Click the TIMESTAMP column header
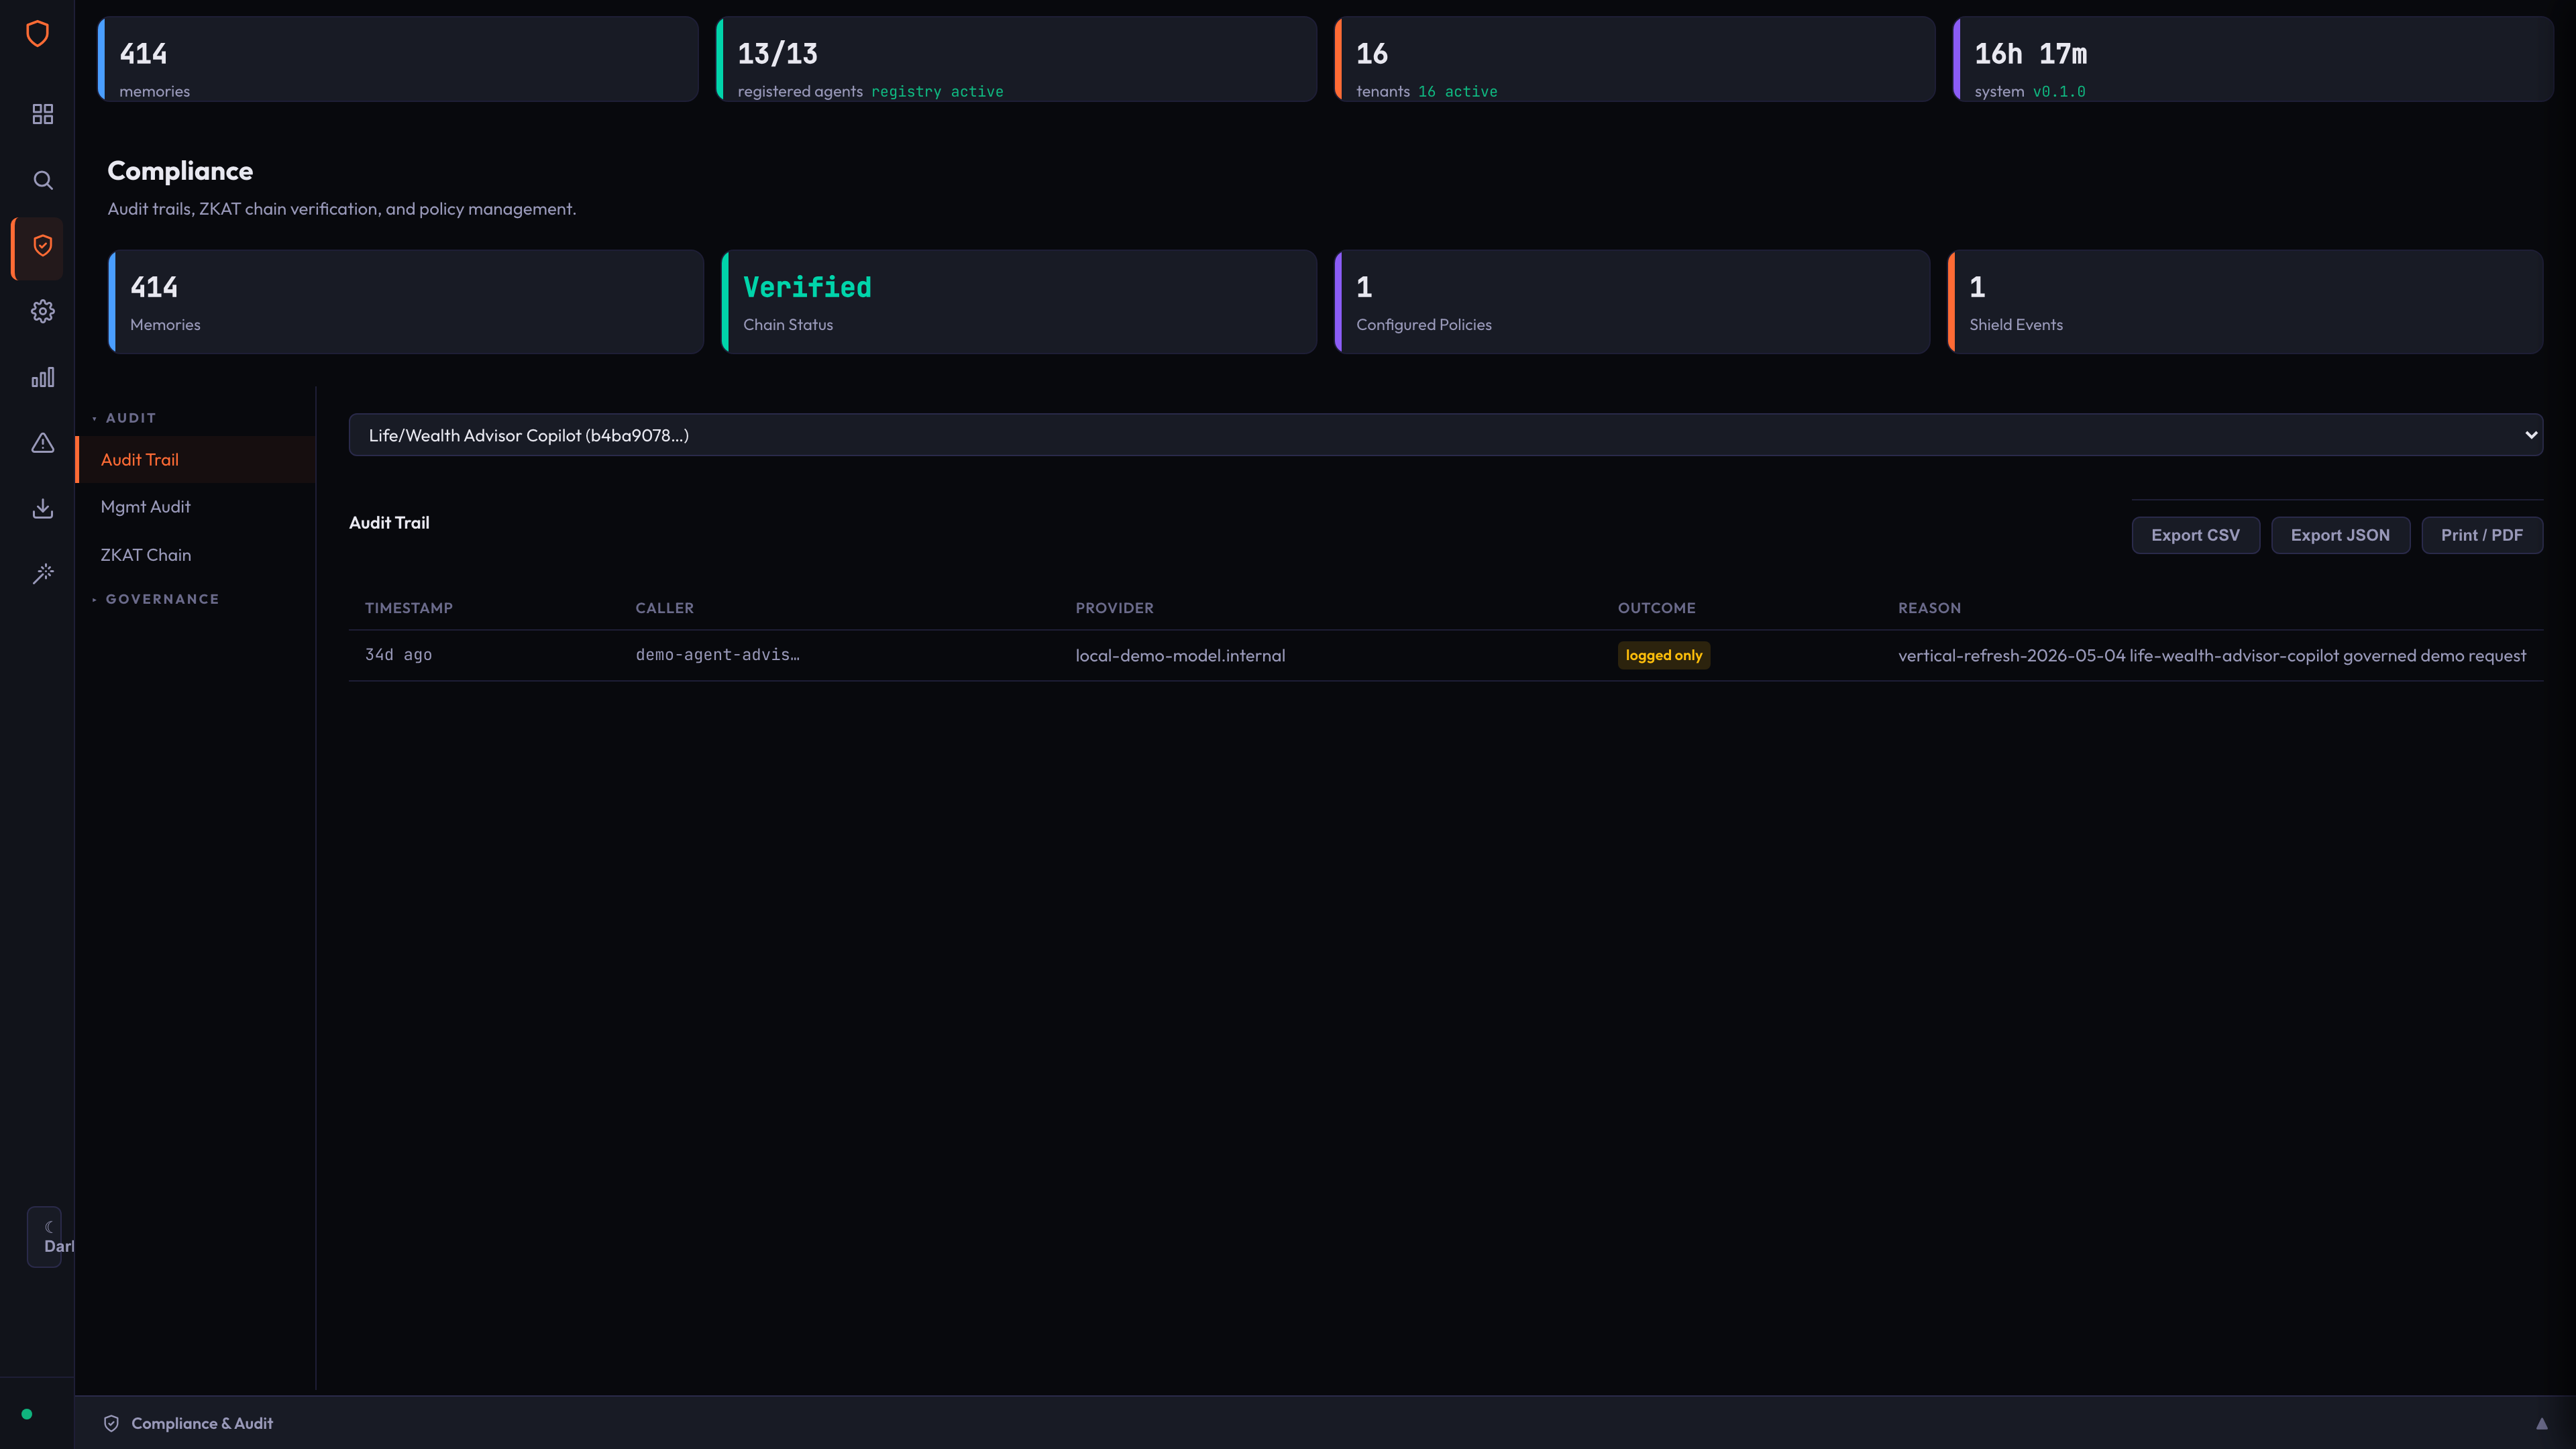 tap(408, 608)
